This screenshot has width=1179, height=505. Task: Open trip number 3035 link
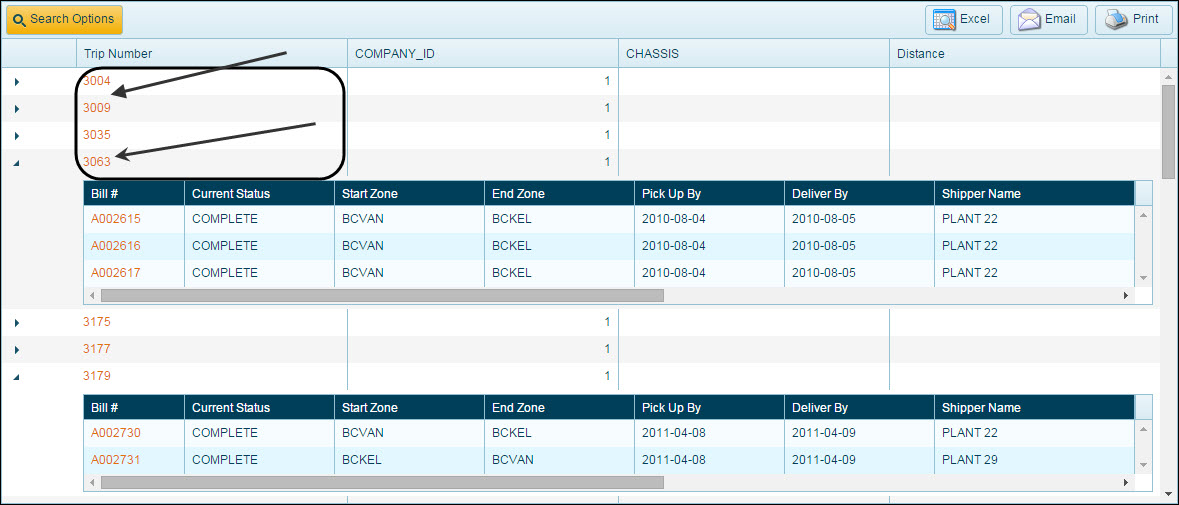pos(97,135)
